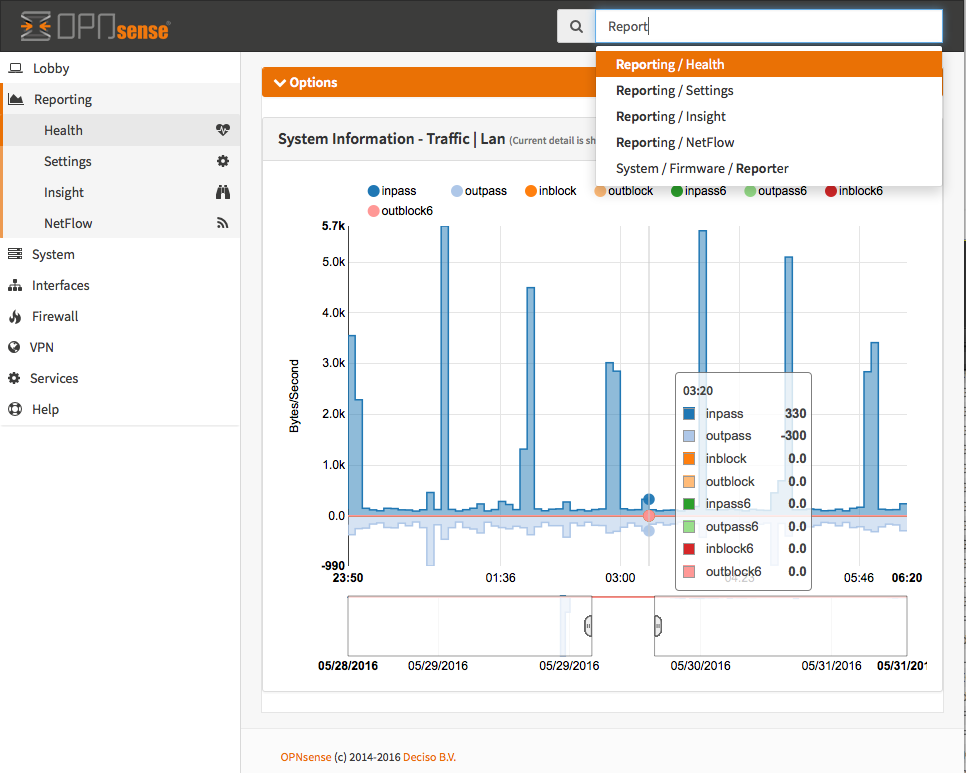Click the inpass blue data point marker

649,499
